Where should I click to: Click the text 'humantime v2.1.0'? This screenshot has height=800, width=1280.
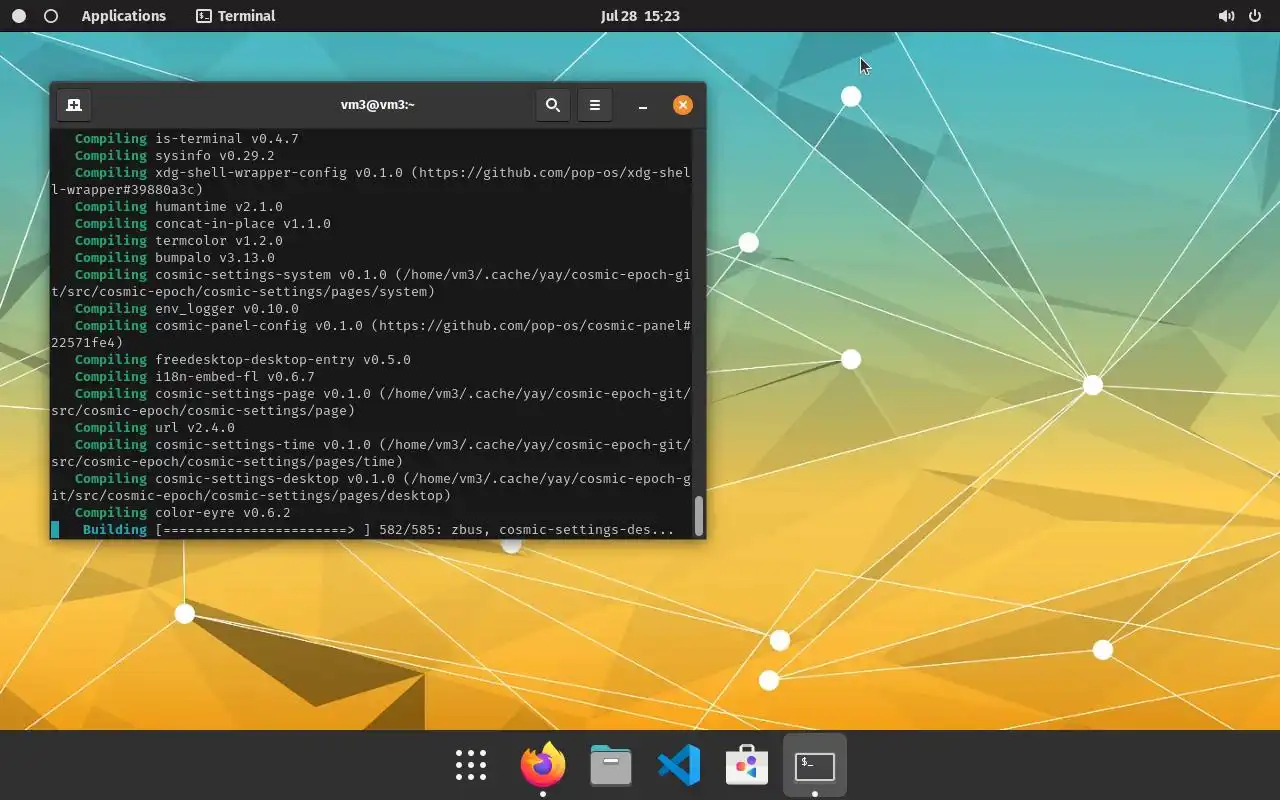click(219, 207)
